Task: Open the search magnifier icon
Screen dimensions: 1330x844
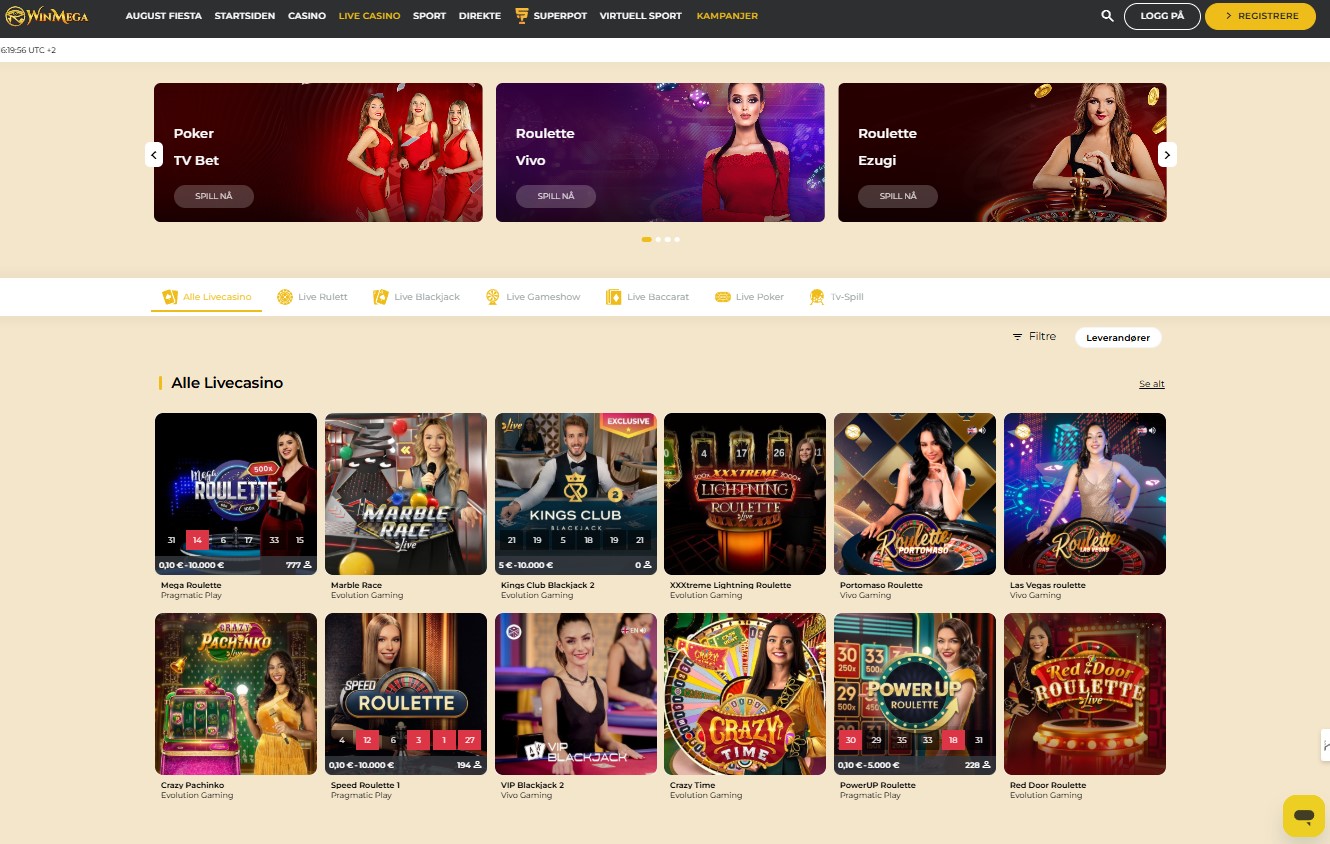Action: point(1107,16)
